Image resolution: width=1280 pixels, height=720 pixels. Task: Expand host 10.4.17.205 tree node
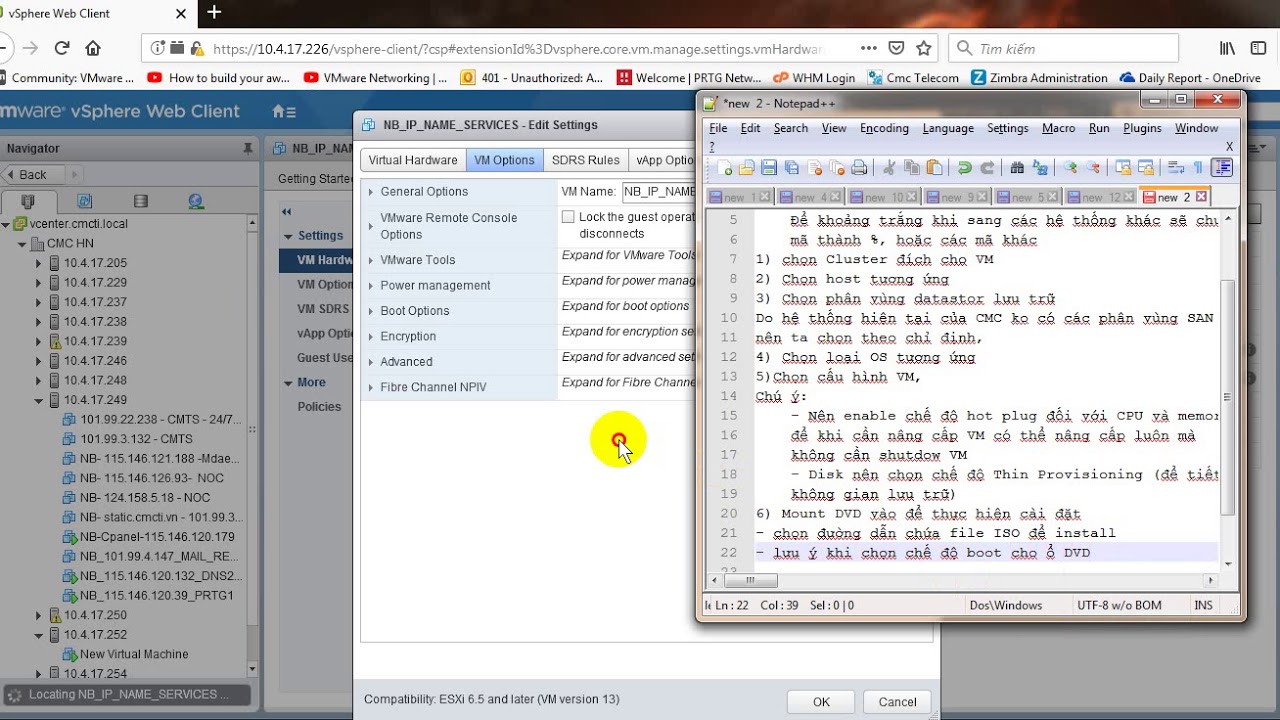click(39, 263)
